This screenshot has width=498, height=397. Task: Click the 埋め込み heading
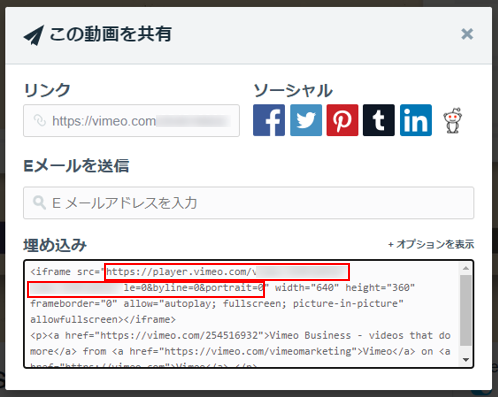pyautogui.click(x=55, y=245)
